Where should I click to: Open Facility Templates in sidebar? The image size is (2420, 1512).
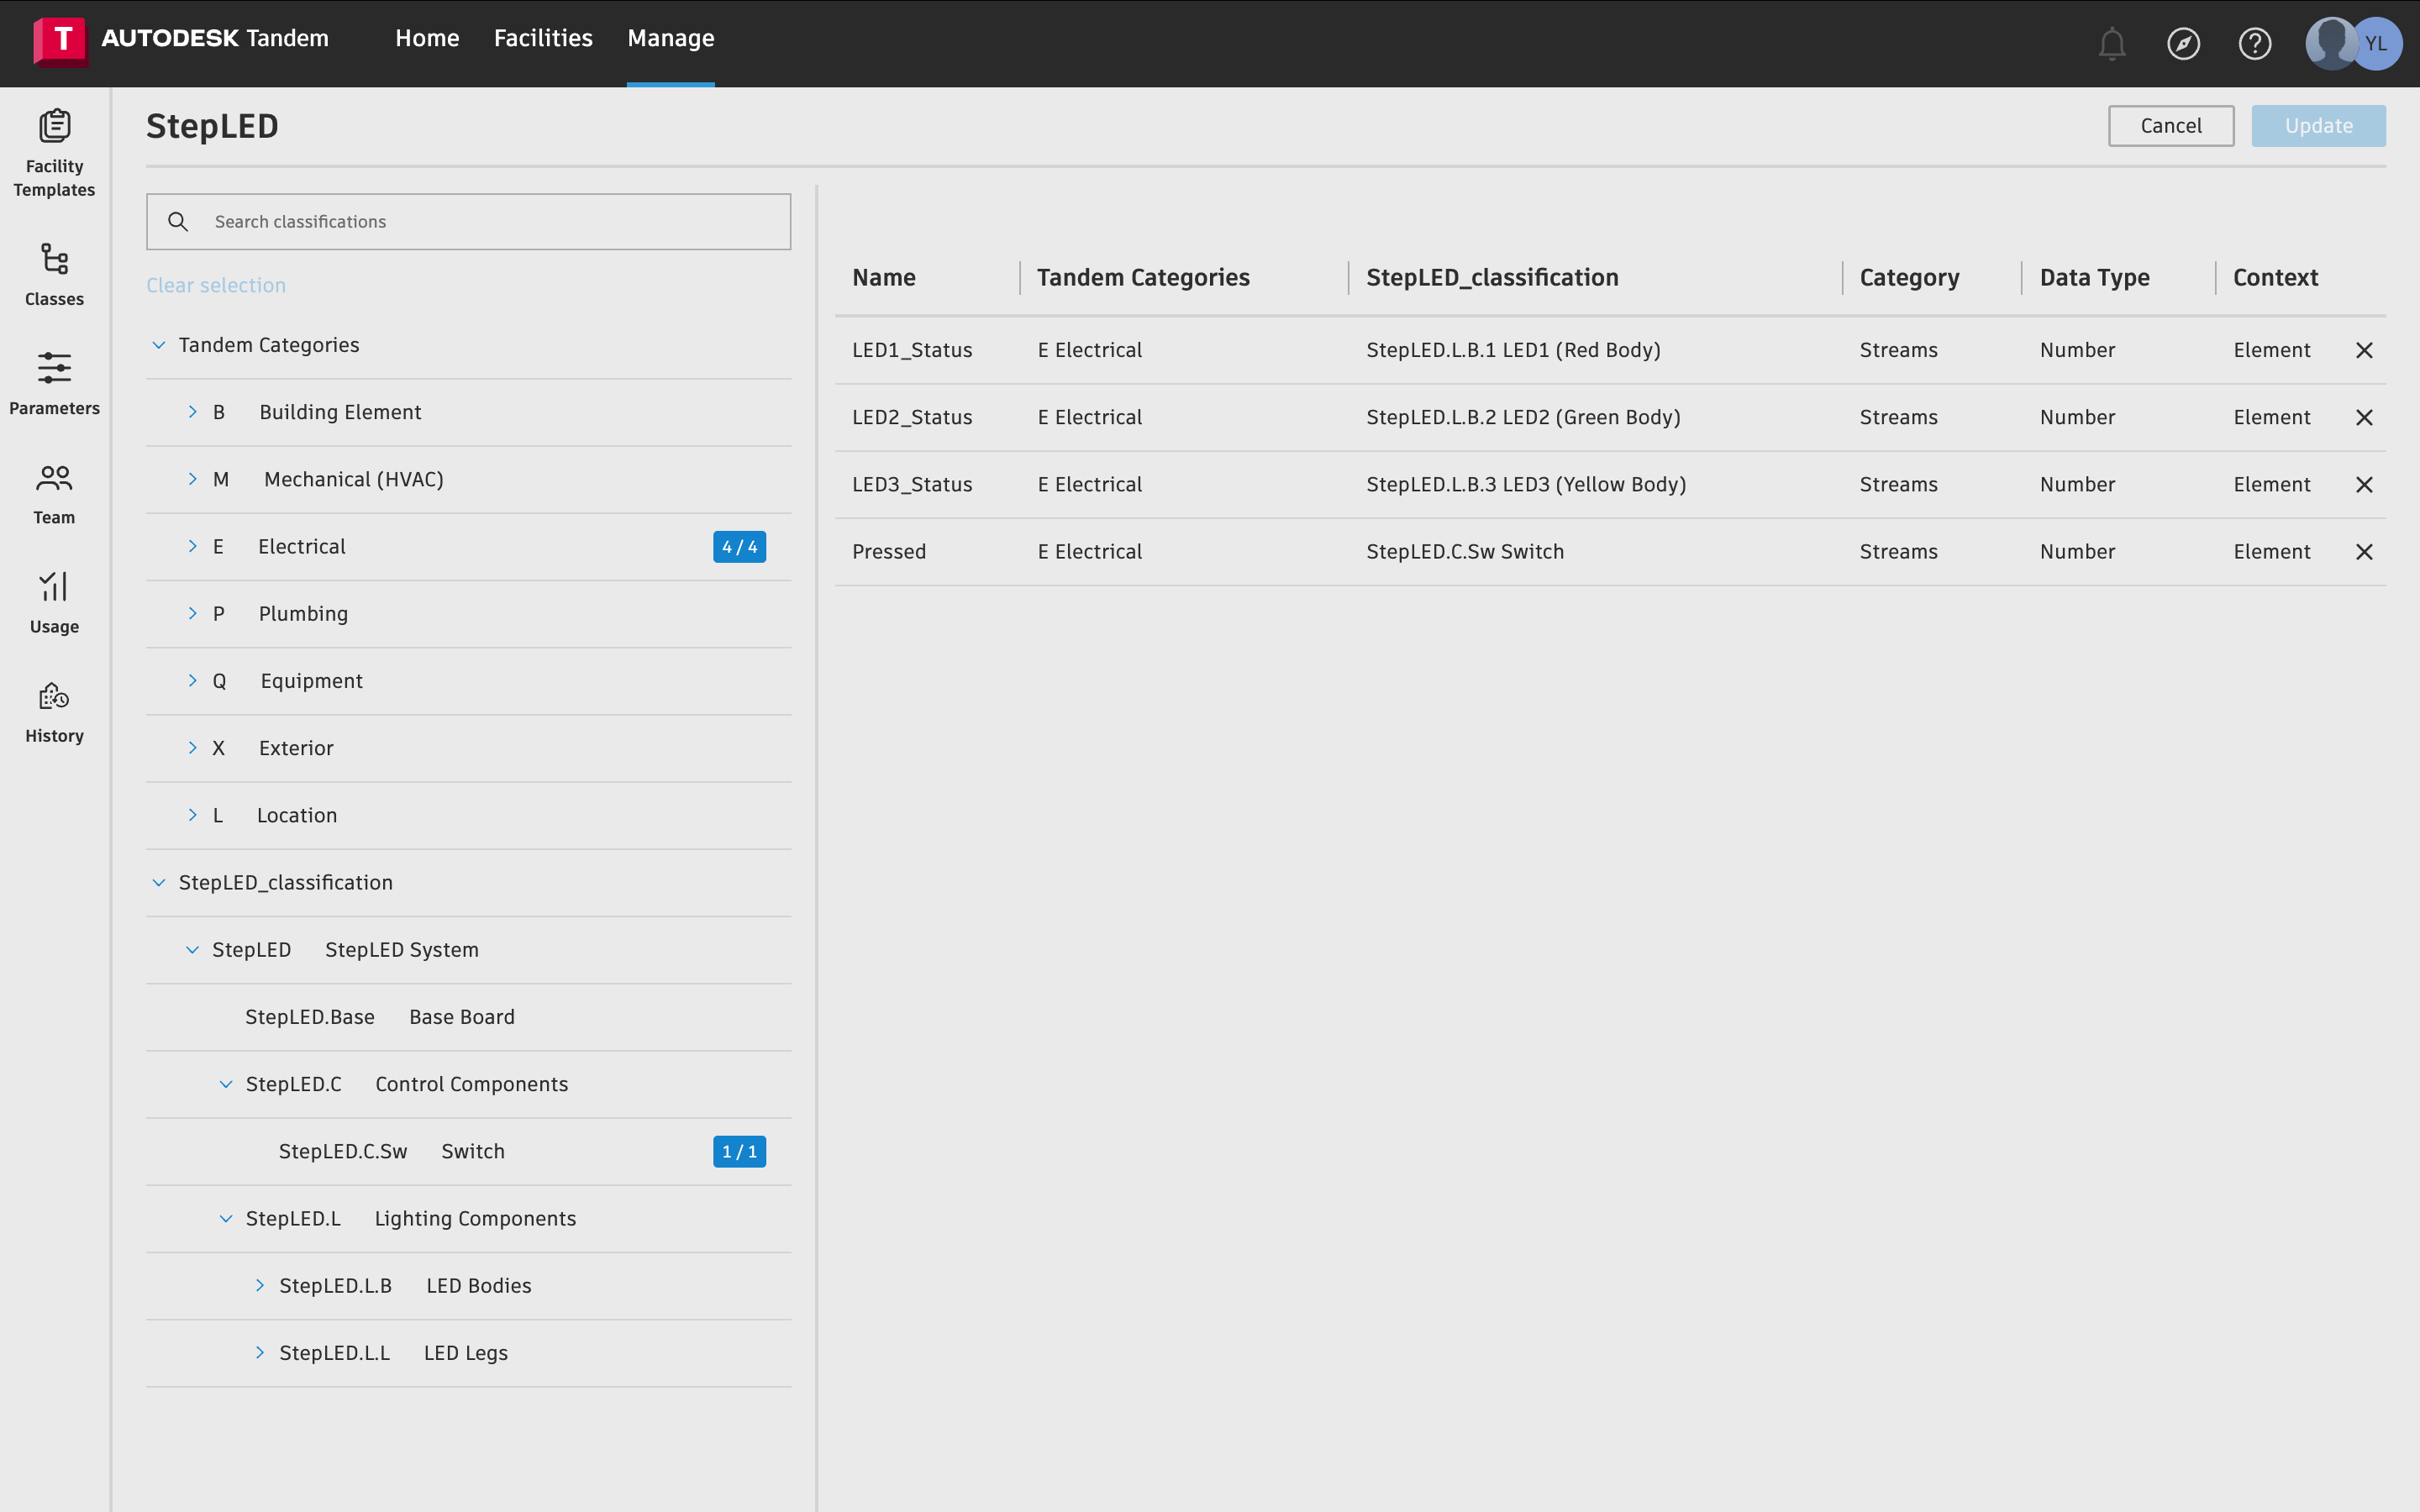(54, 152)
